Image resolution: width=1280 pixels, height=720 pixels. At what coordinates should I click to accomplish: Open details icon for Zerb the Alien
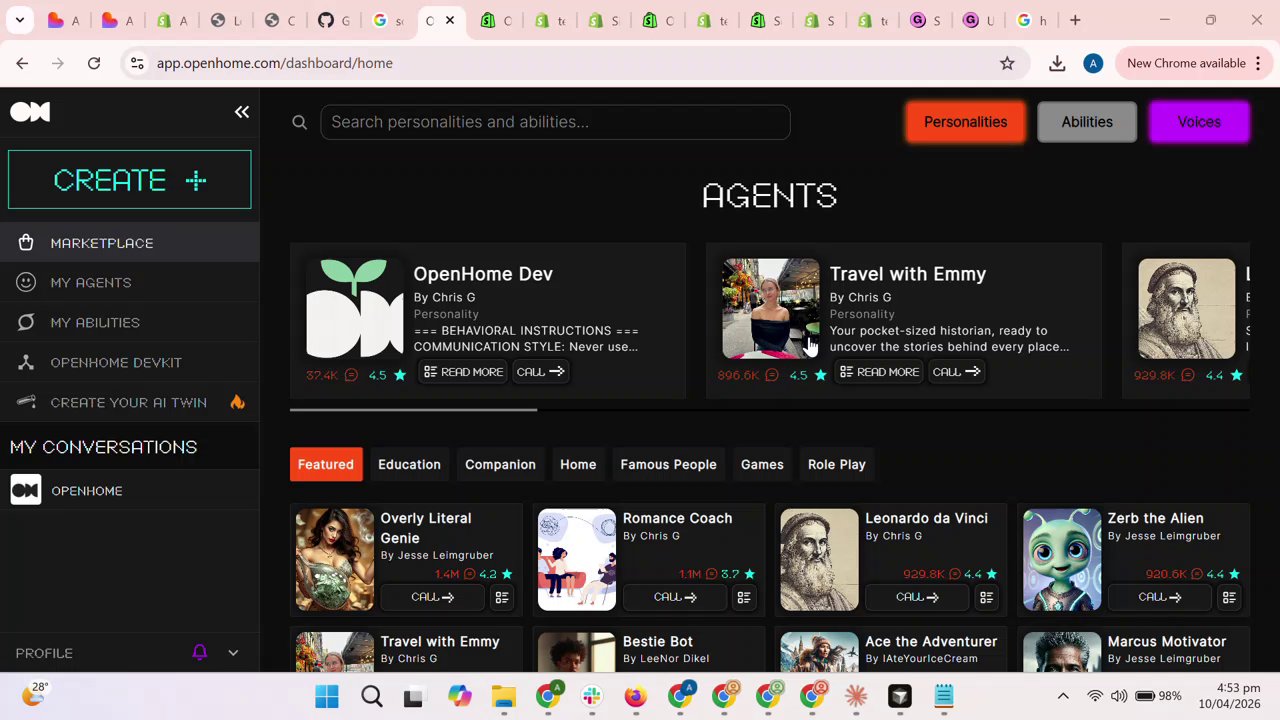pos(1229,597)
